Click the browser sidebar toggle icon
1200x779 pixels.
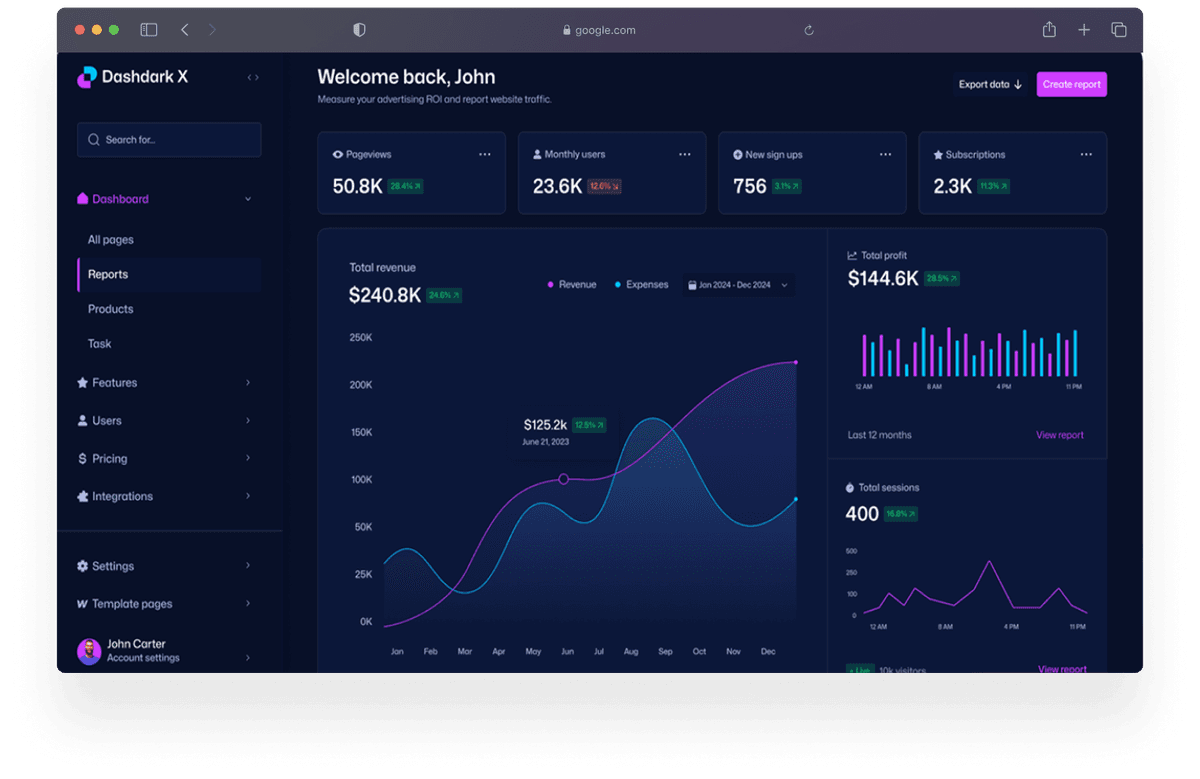coord(149,30)
